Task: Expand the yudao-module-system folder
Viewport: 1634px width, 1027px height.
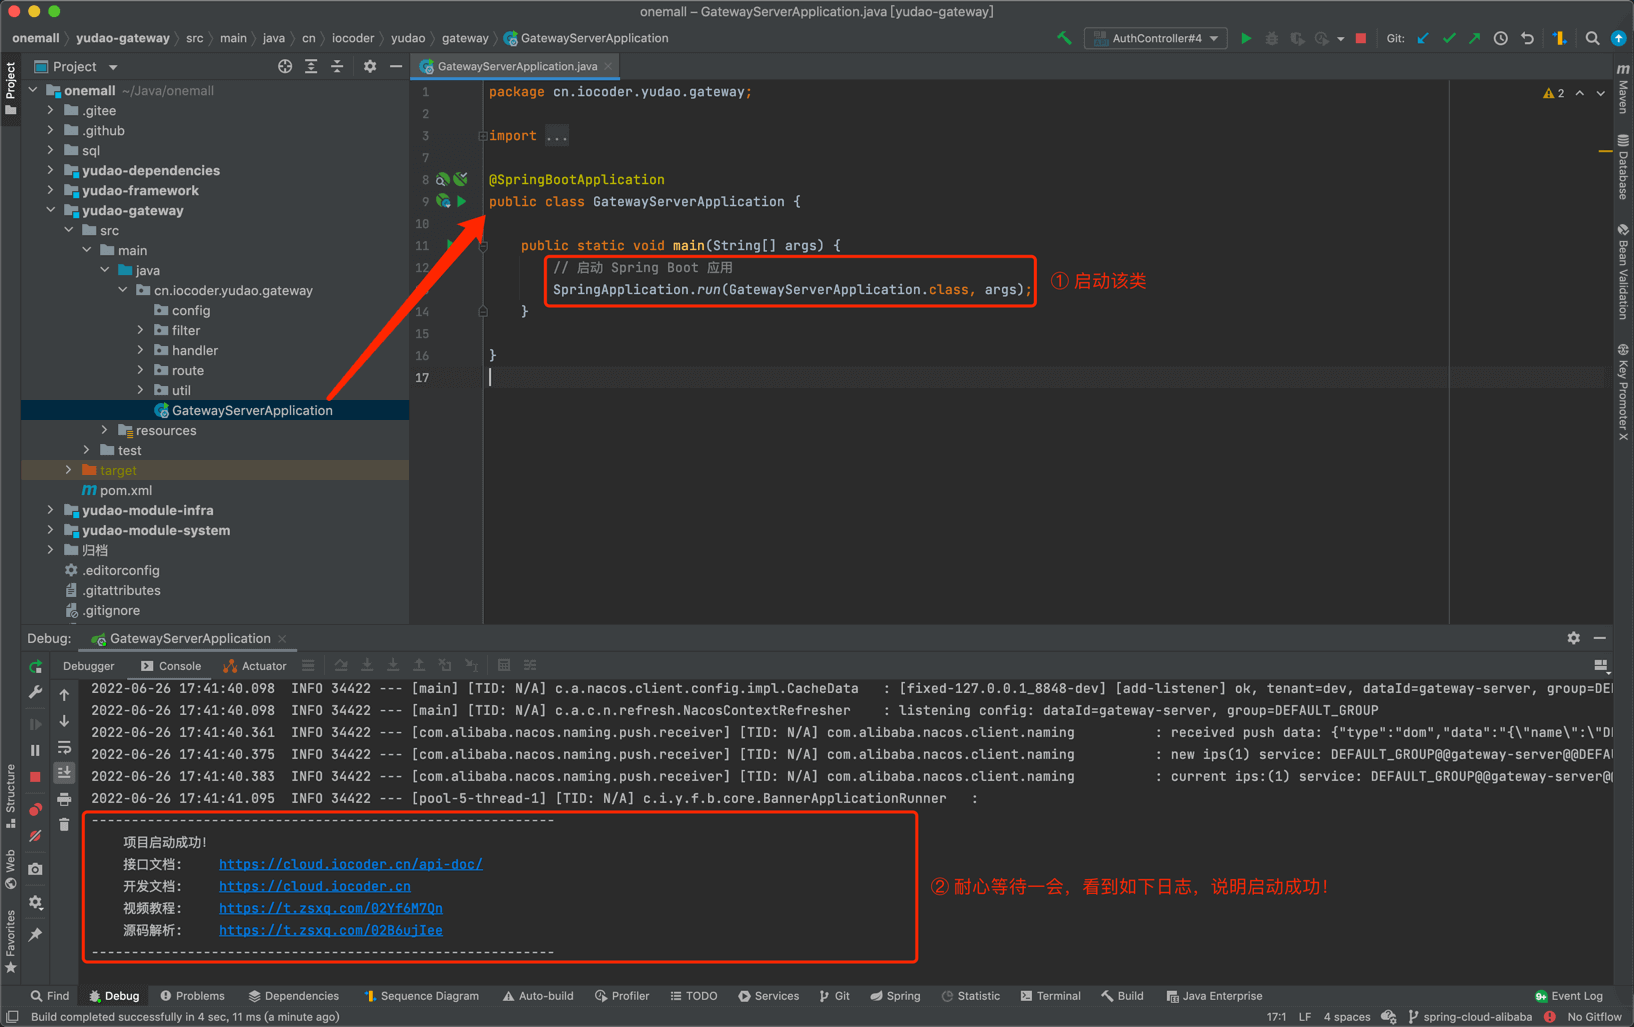Action: [51, 530]
